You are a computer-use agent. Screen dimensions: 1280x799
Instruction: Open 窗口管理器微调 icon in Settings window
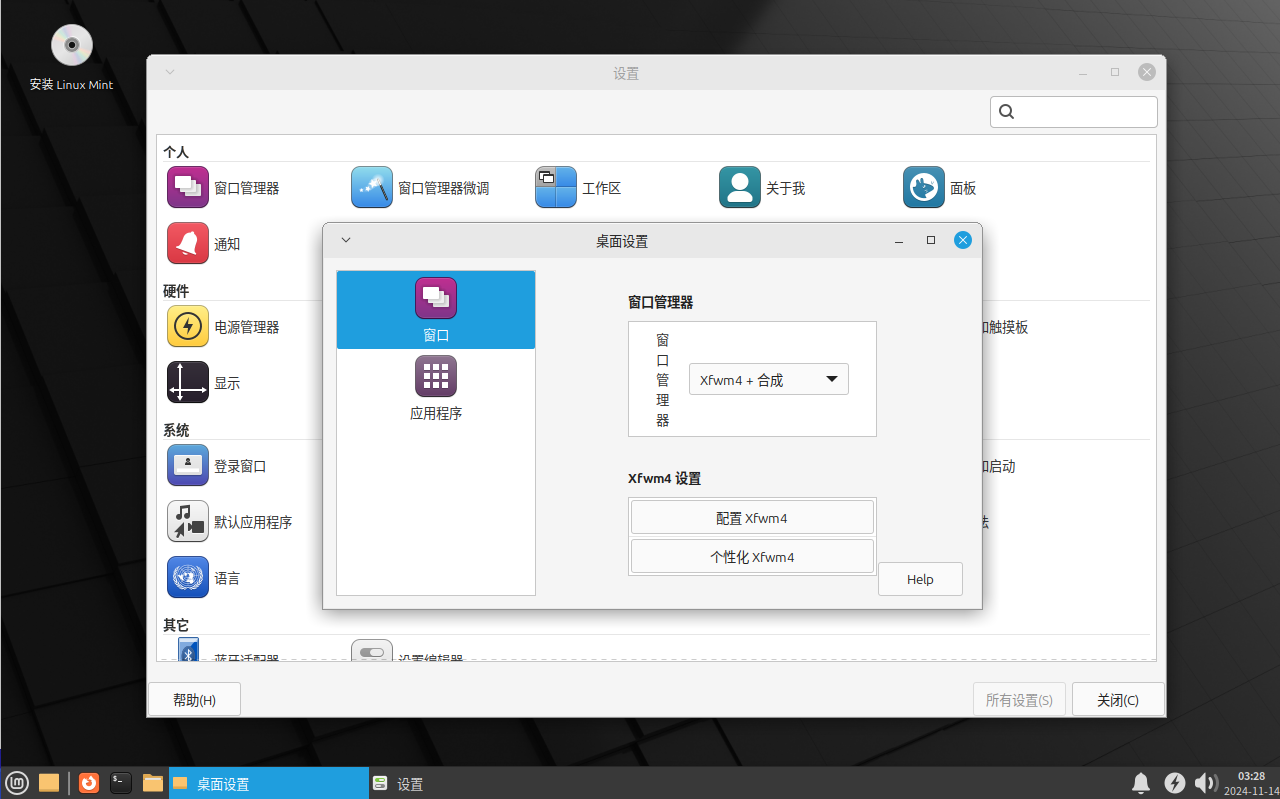[x=372, y=187]
